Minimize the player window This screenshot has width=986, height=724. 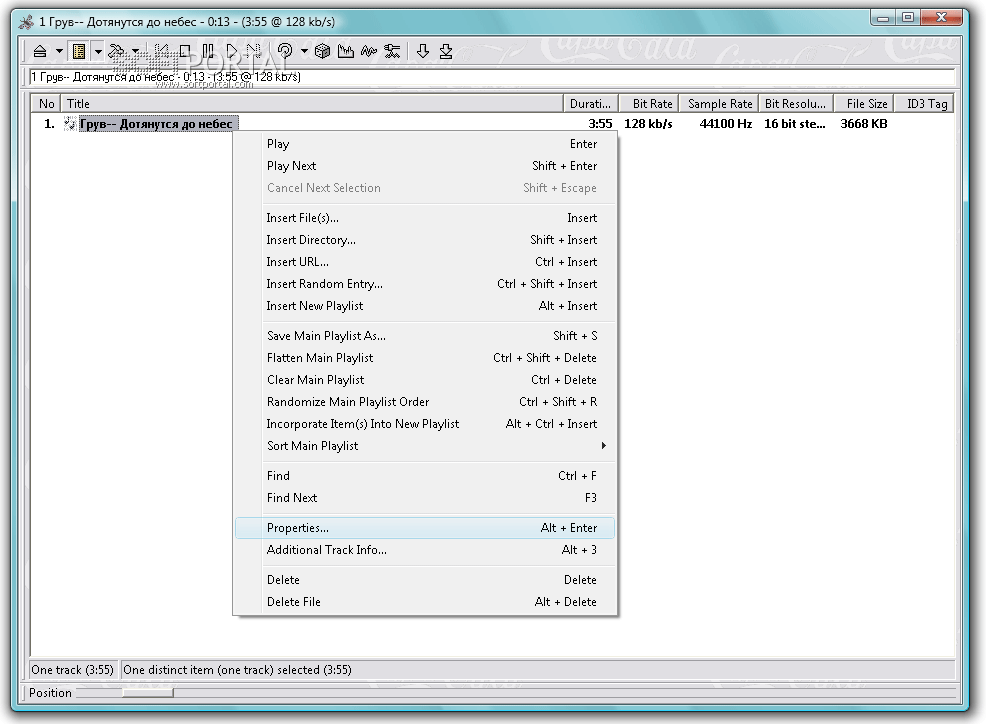[x=883, y=18]
